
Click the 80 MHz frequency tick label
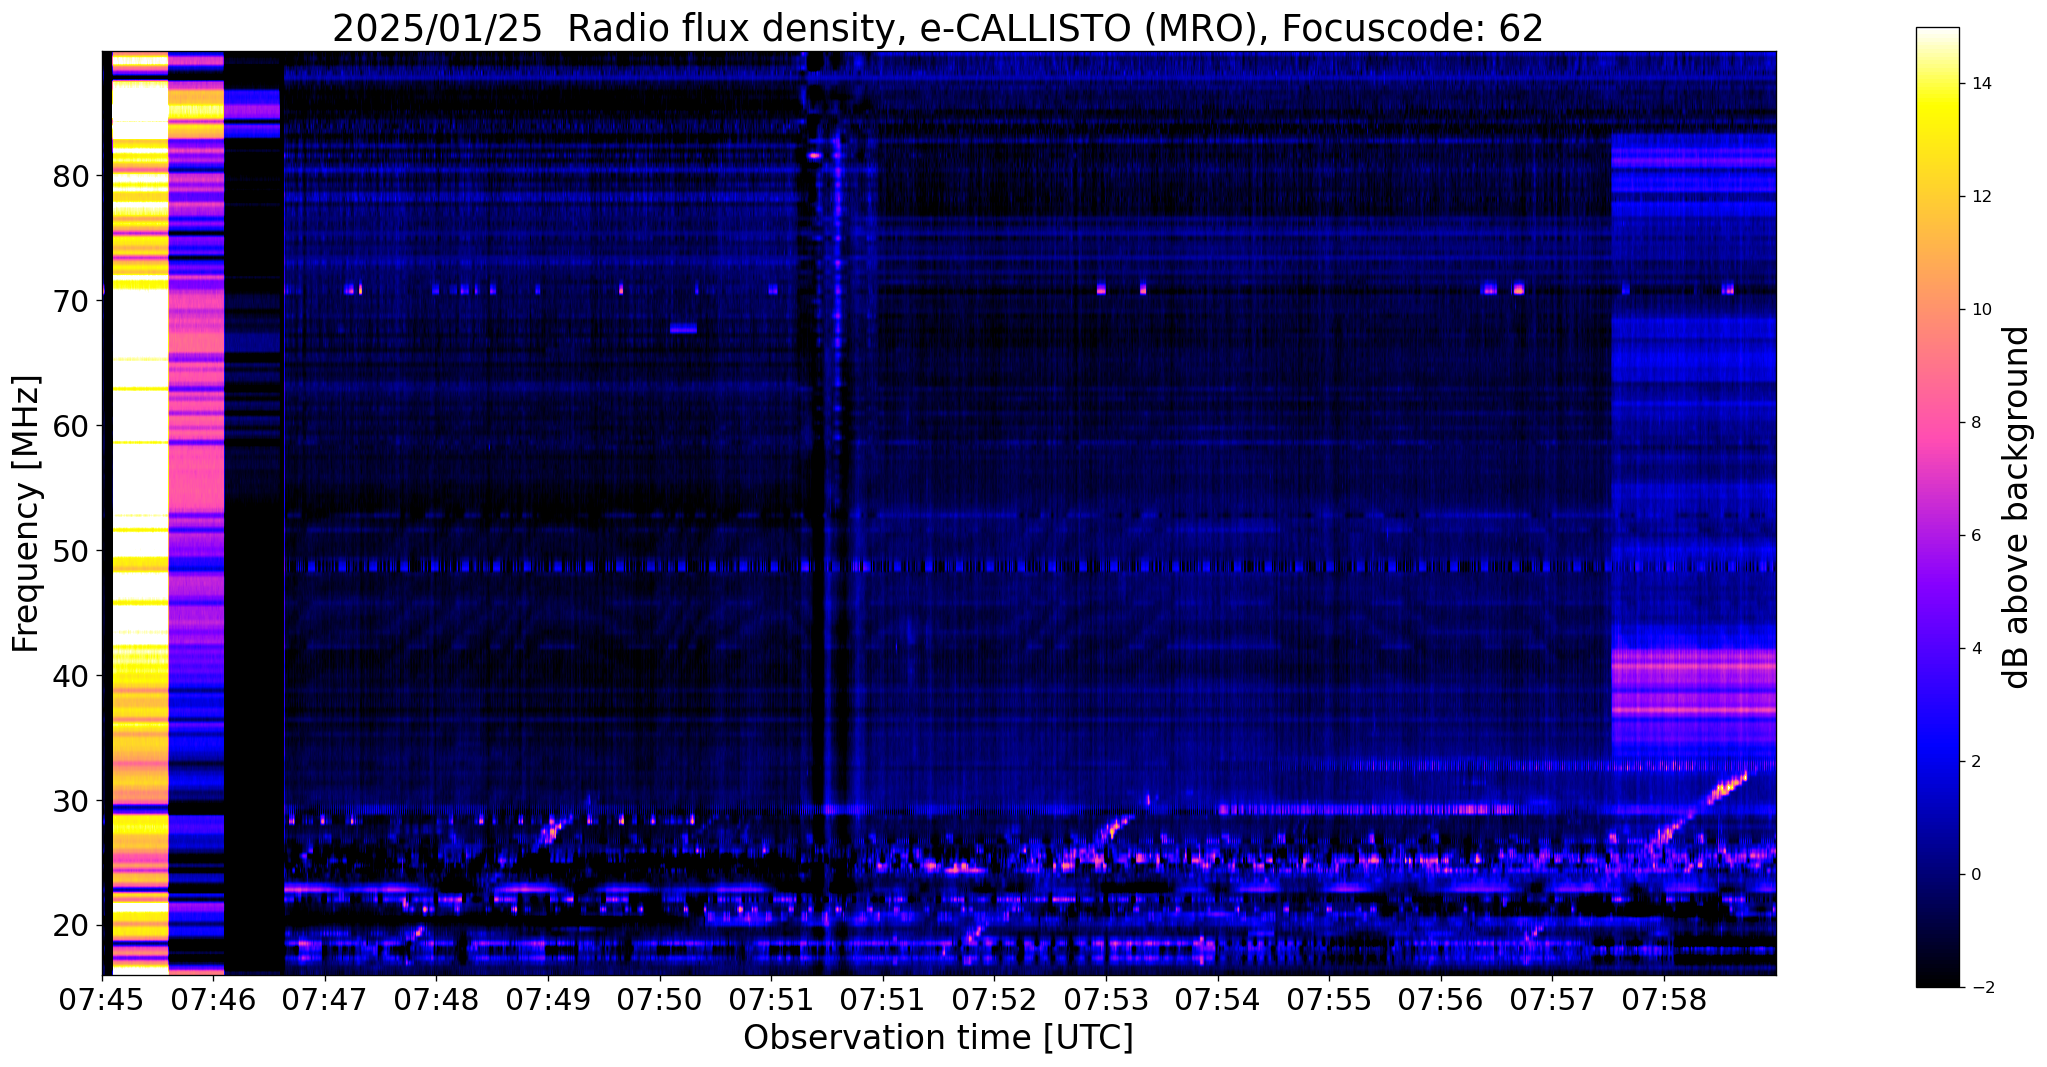71,177
